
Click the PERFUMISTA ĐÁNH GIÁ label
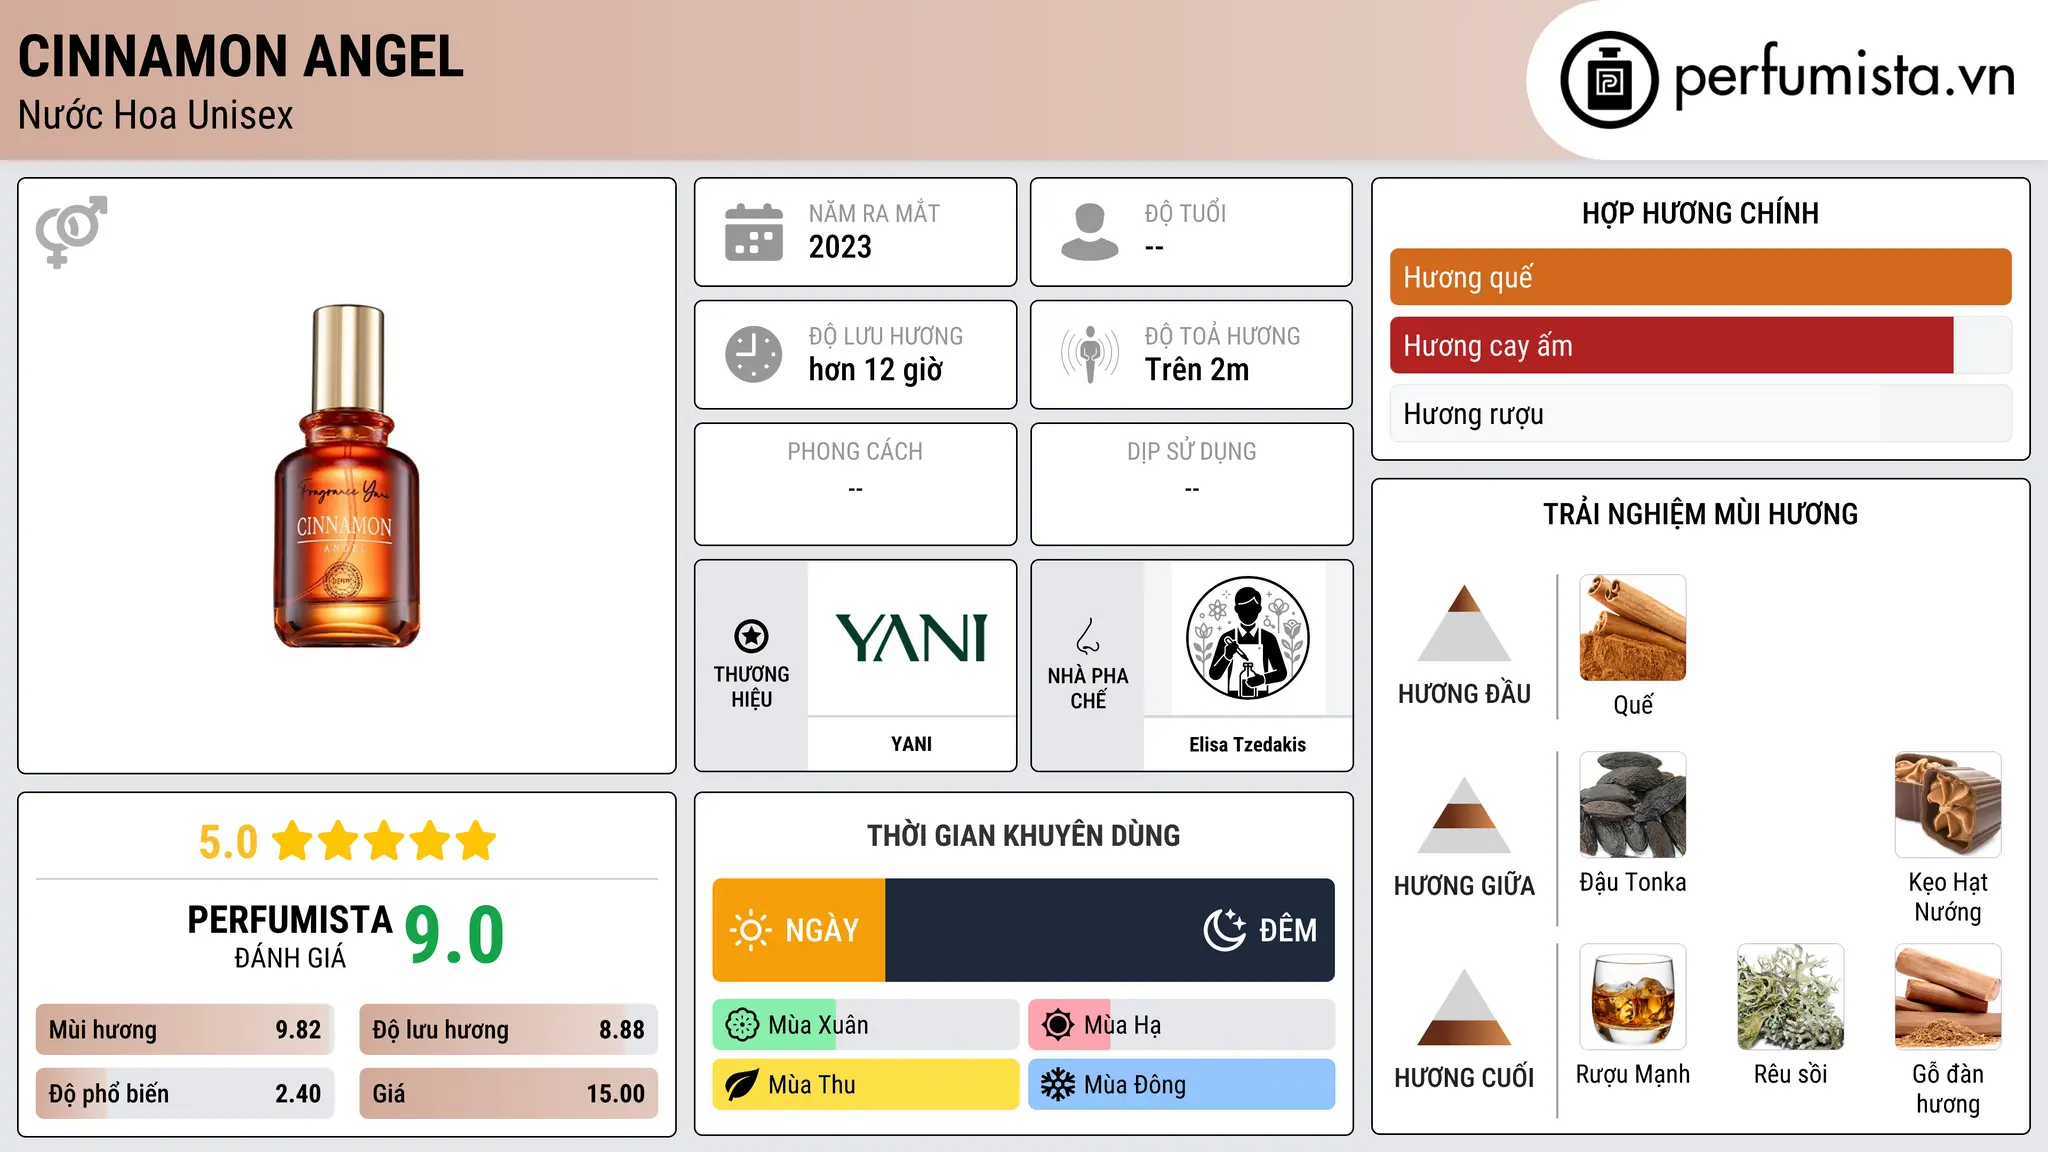(290, 936)
